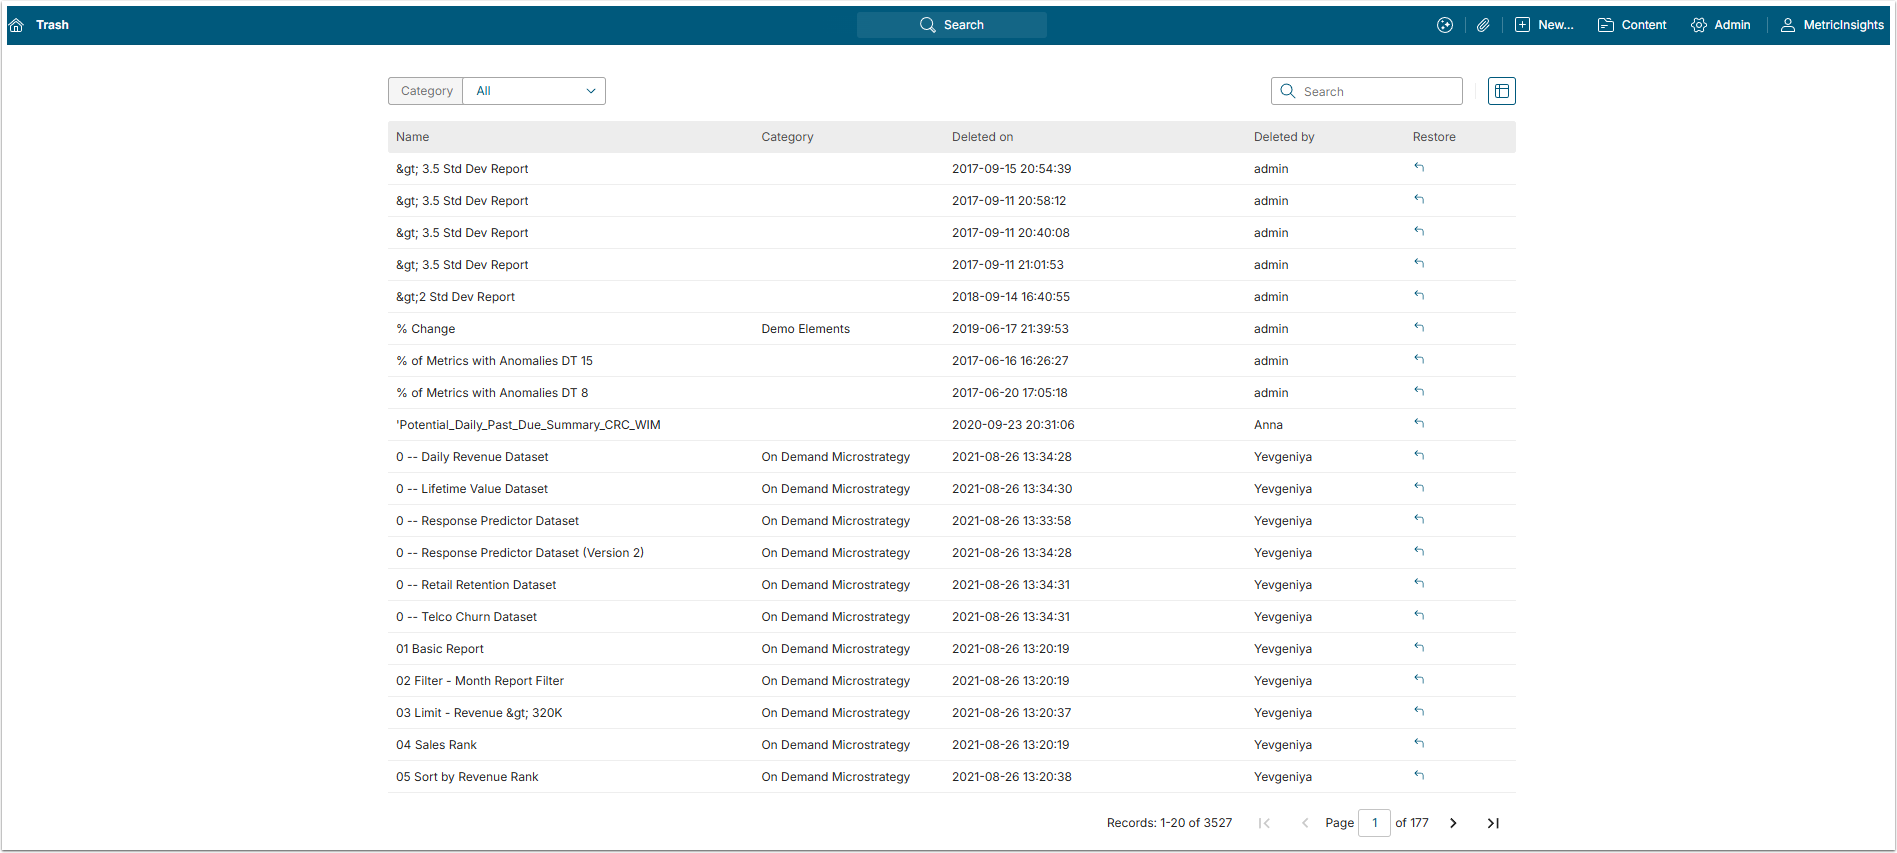
Task: Restore '04 Sales Rank' item
Action: coord(1419,744)
